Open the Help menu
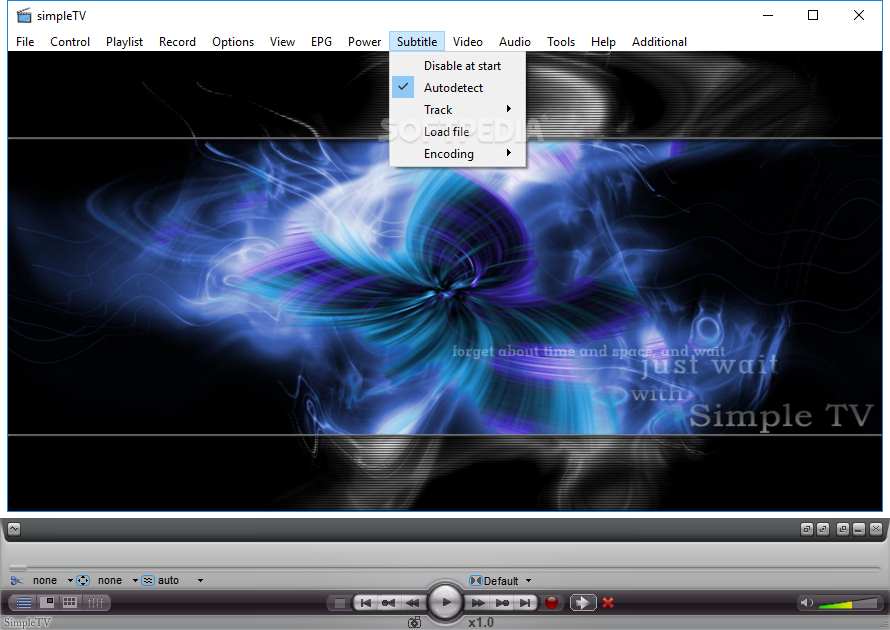 click(603, 41)
